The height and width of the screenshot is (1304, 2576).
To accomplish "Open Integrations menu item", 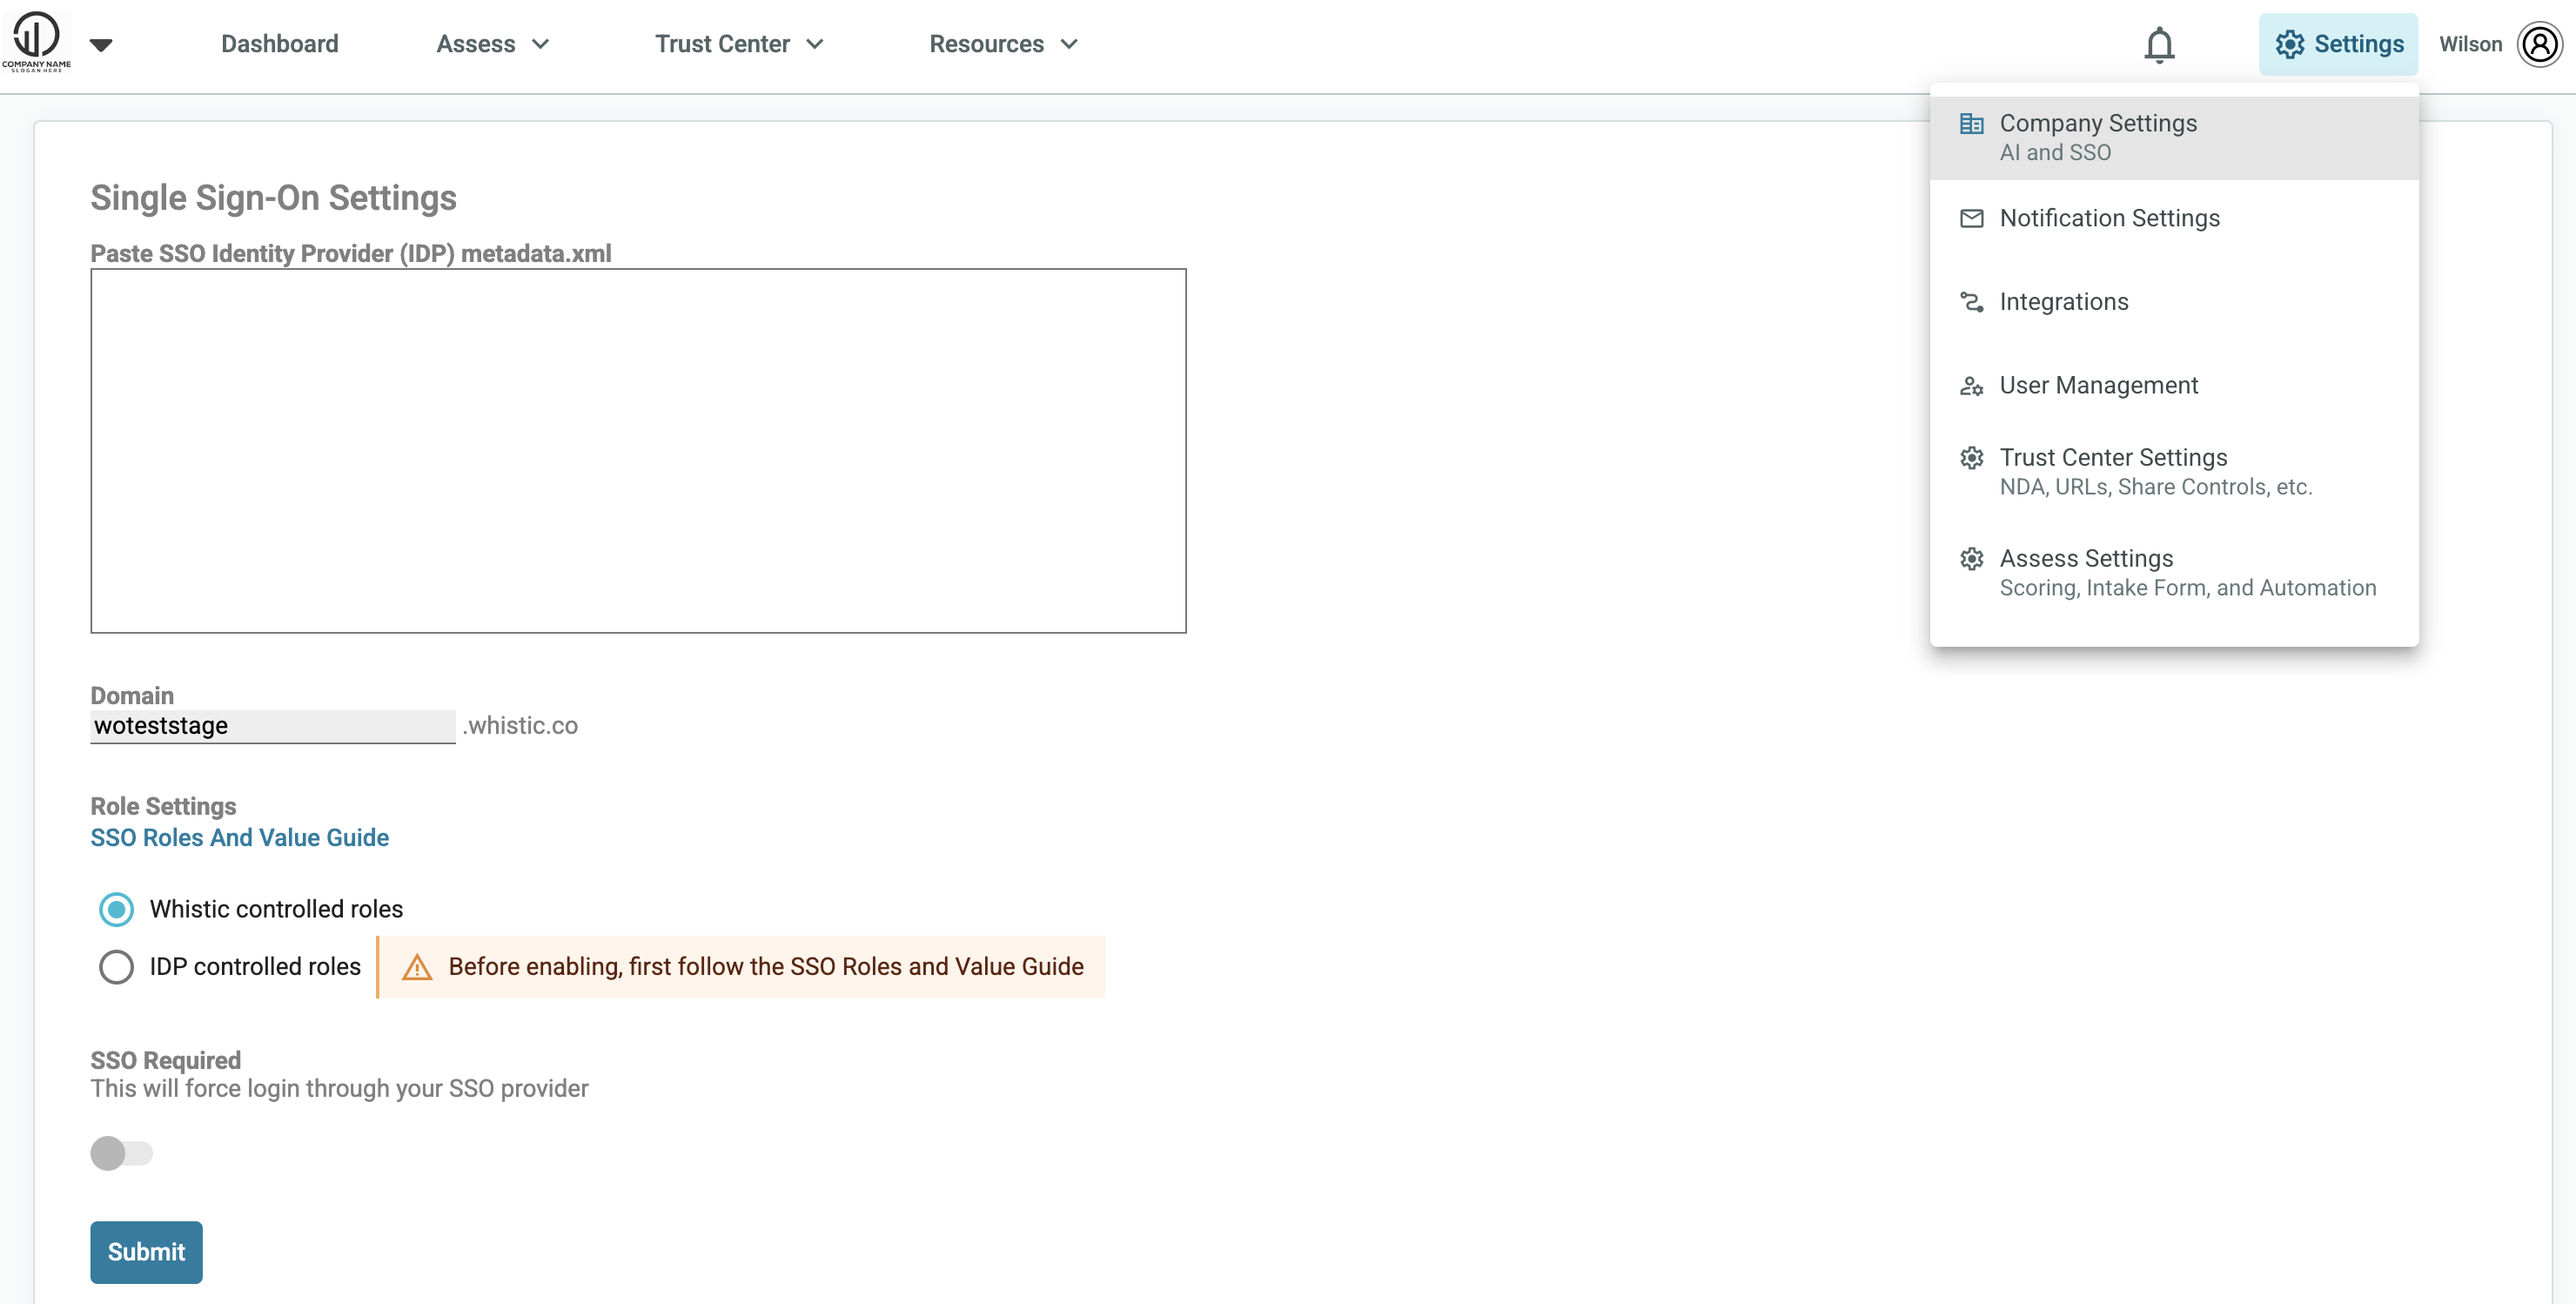I will (x=2174, y=302).
